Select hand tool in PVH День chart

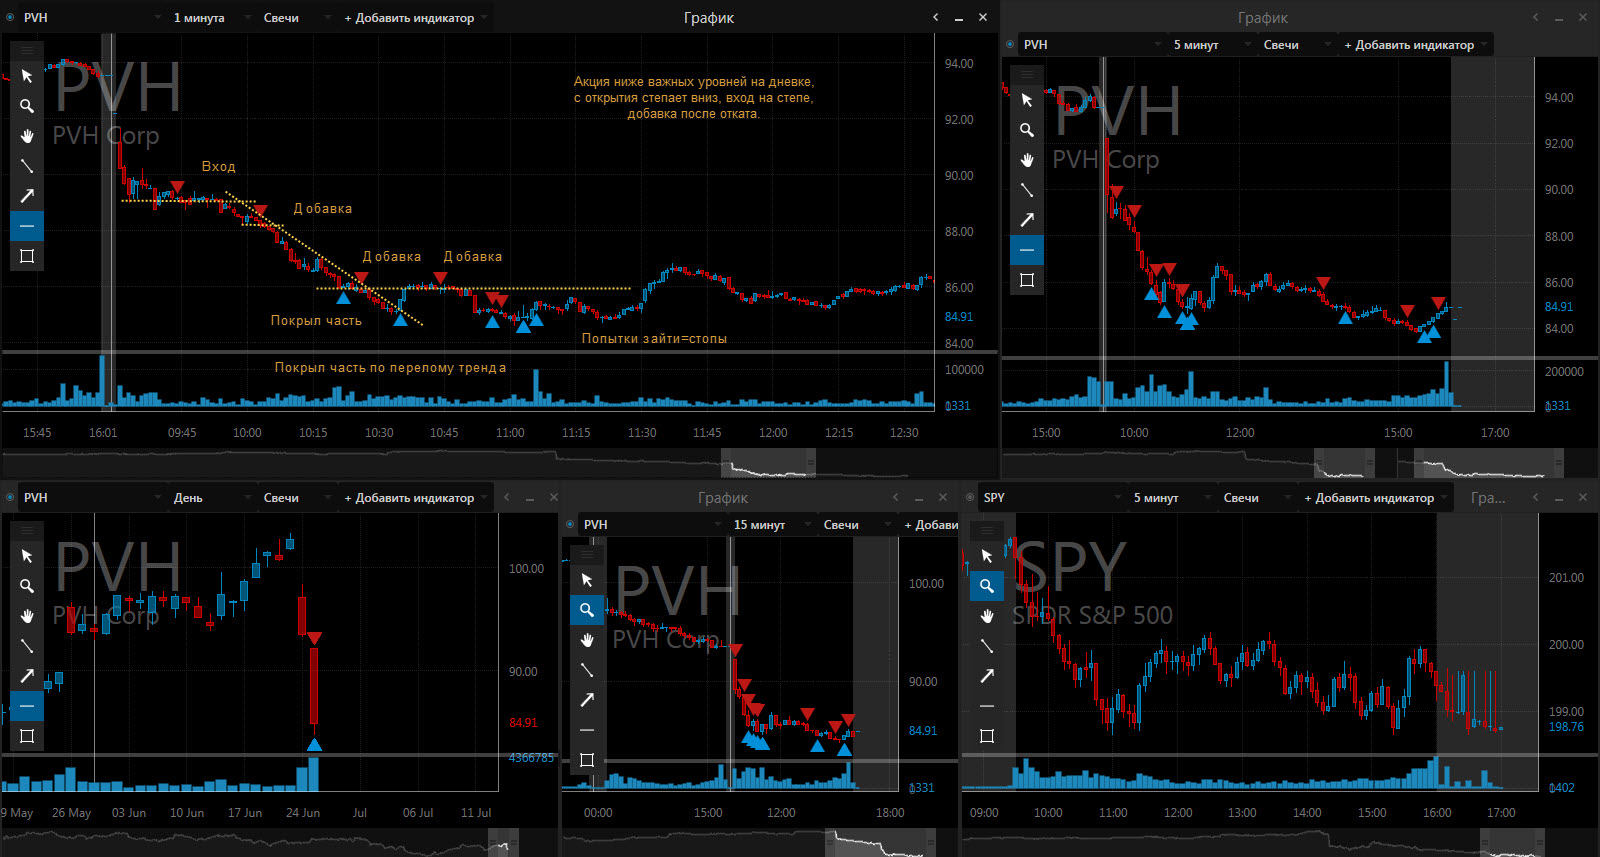[27, 616]
